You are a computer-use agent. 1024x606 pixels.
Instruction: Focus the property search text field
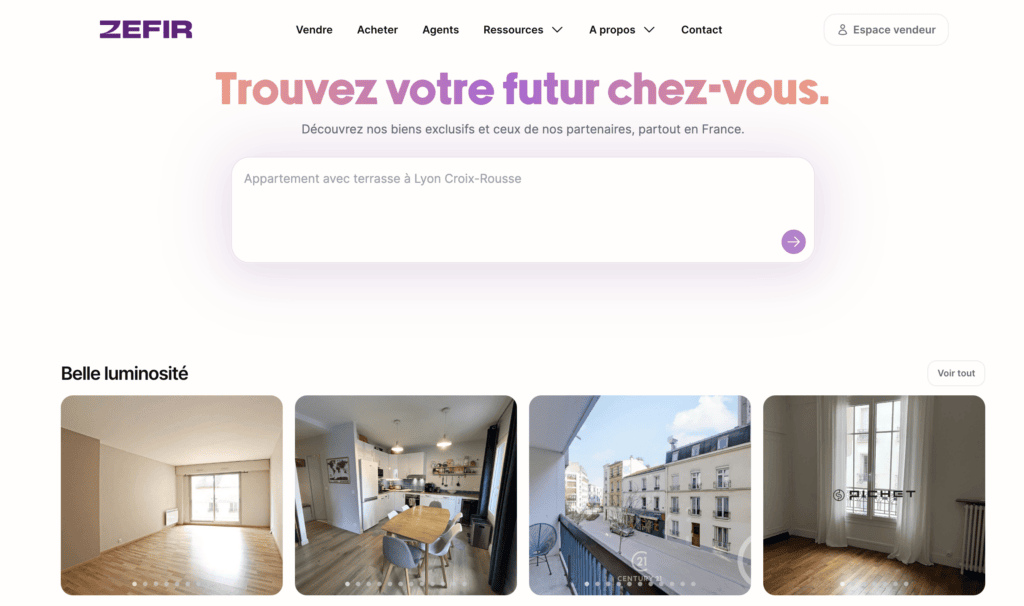(522, 210)
